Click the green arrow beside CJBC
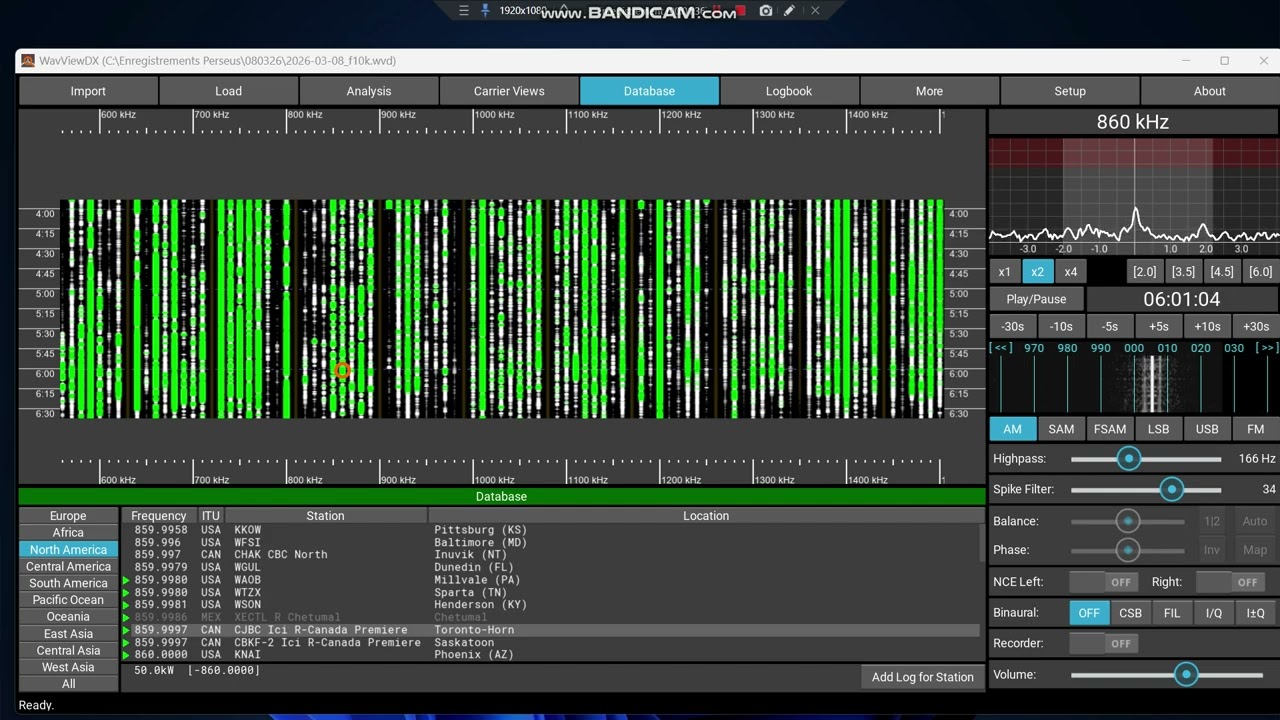Image resolution: width=1280 pixels, height=720 pixels. [126, 630]
